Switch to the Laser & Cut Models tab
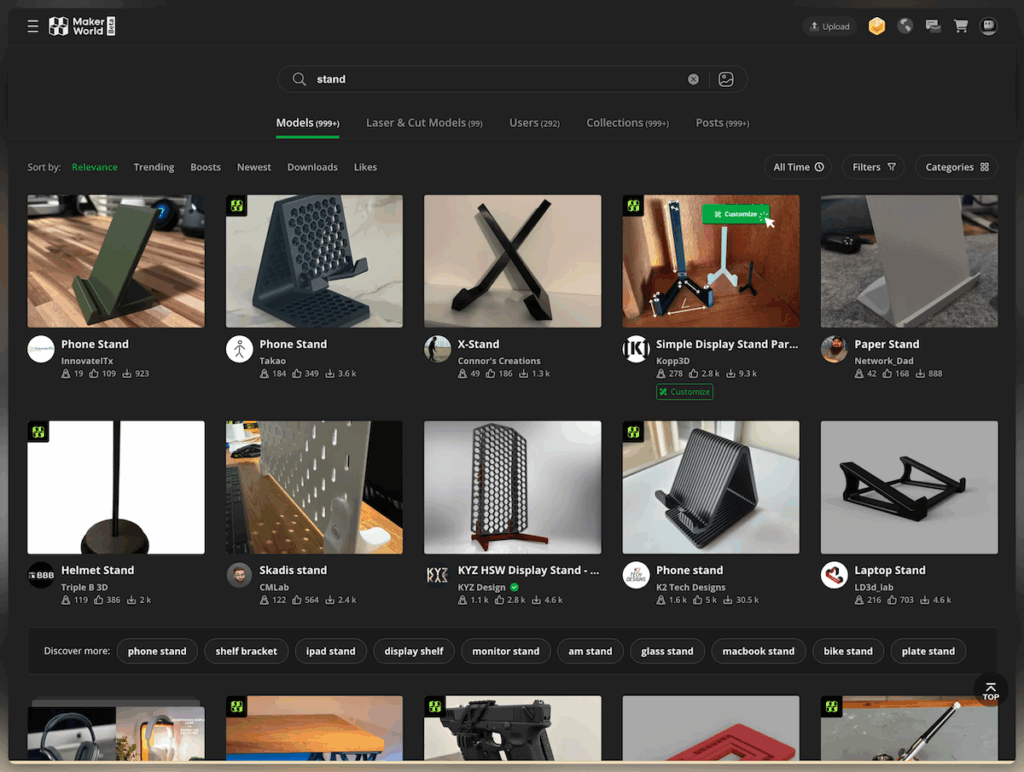1024x772 pixels. pos(424,123)
